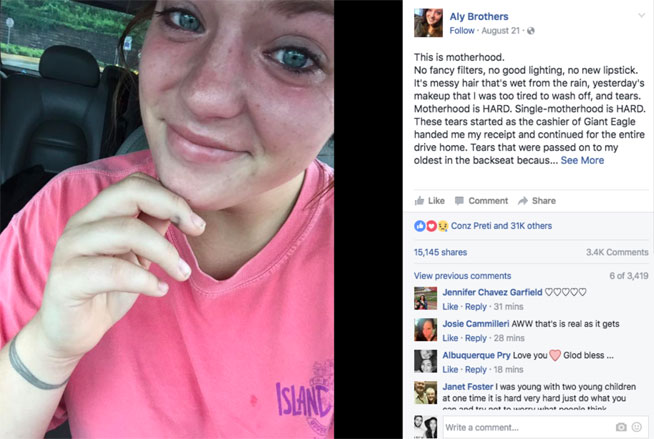Follow Aly Brothers
Viewport: 654px width, 439px height.
click(x=462, y=31)
